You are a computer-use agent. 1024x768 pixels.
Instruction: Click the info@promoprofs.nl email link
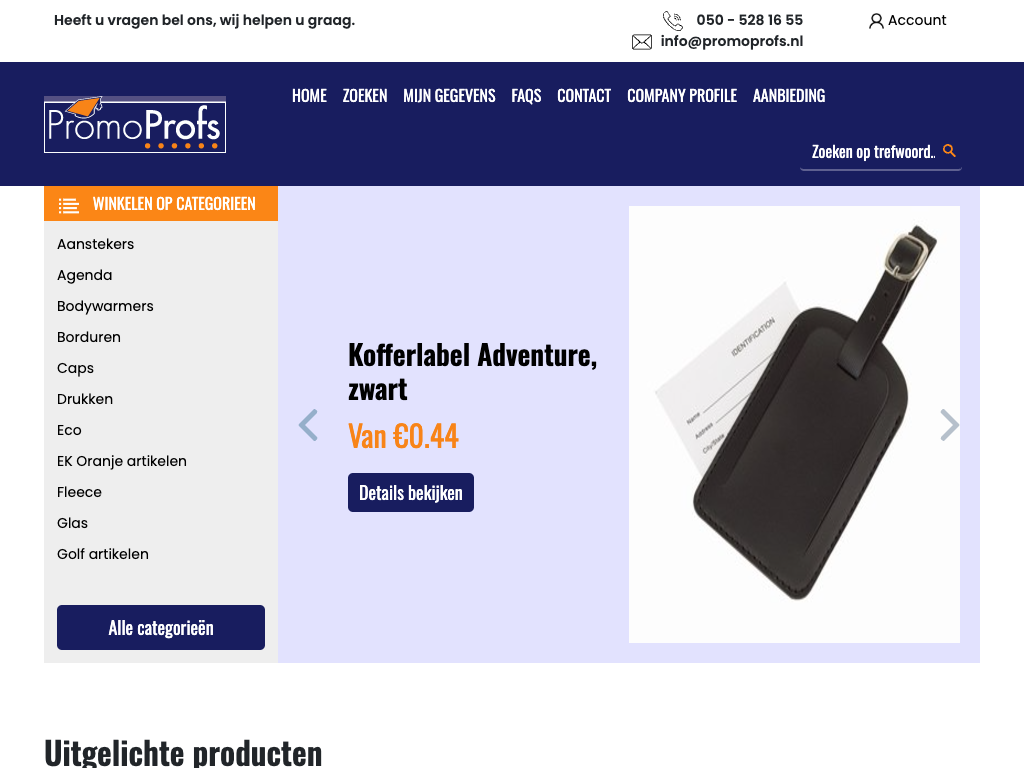[x=731, y=41]
